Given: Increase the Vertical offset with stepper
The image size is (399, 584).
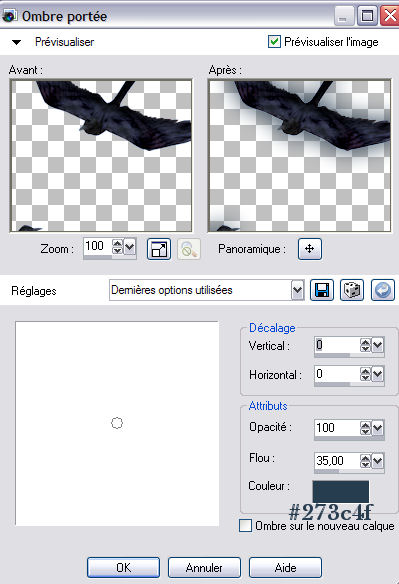Looking at the screenshot, I should (x=365, y=342).
